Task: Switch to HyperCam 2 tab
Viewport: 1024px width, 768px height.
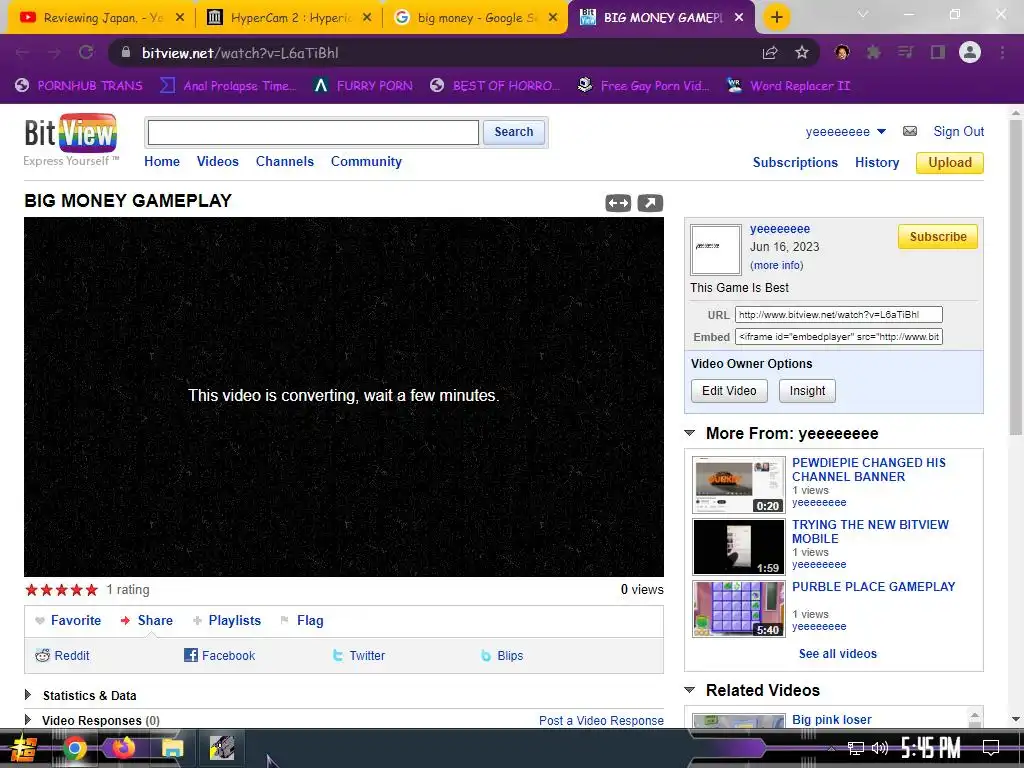Action: coord(289,18)
